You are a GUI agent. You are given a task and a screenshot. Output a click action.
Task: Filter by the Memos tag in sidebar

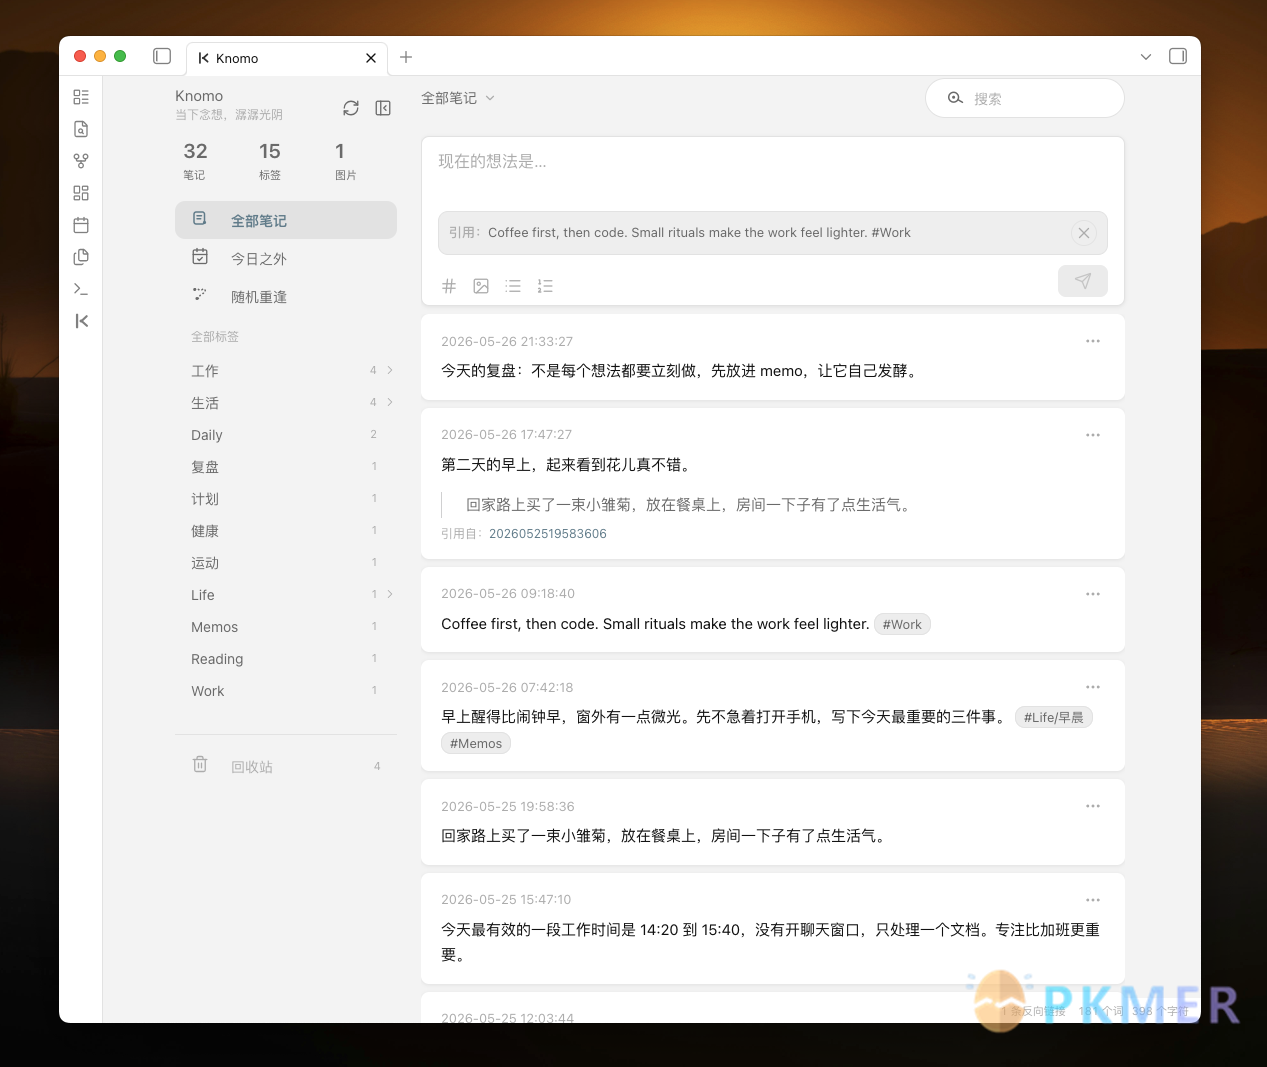tap(215, 627)
